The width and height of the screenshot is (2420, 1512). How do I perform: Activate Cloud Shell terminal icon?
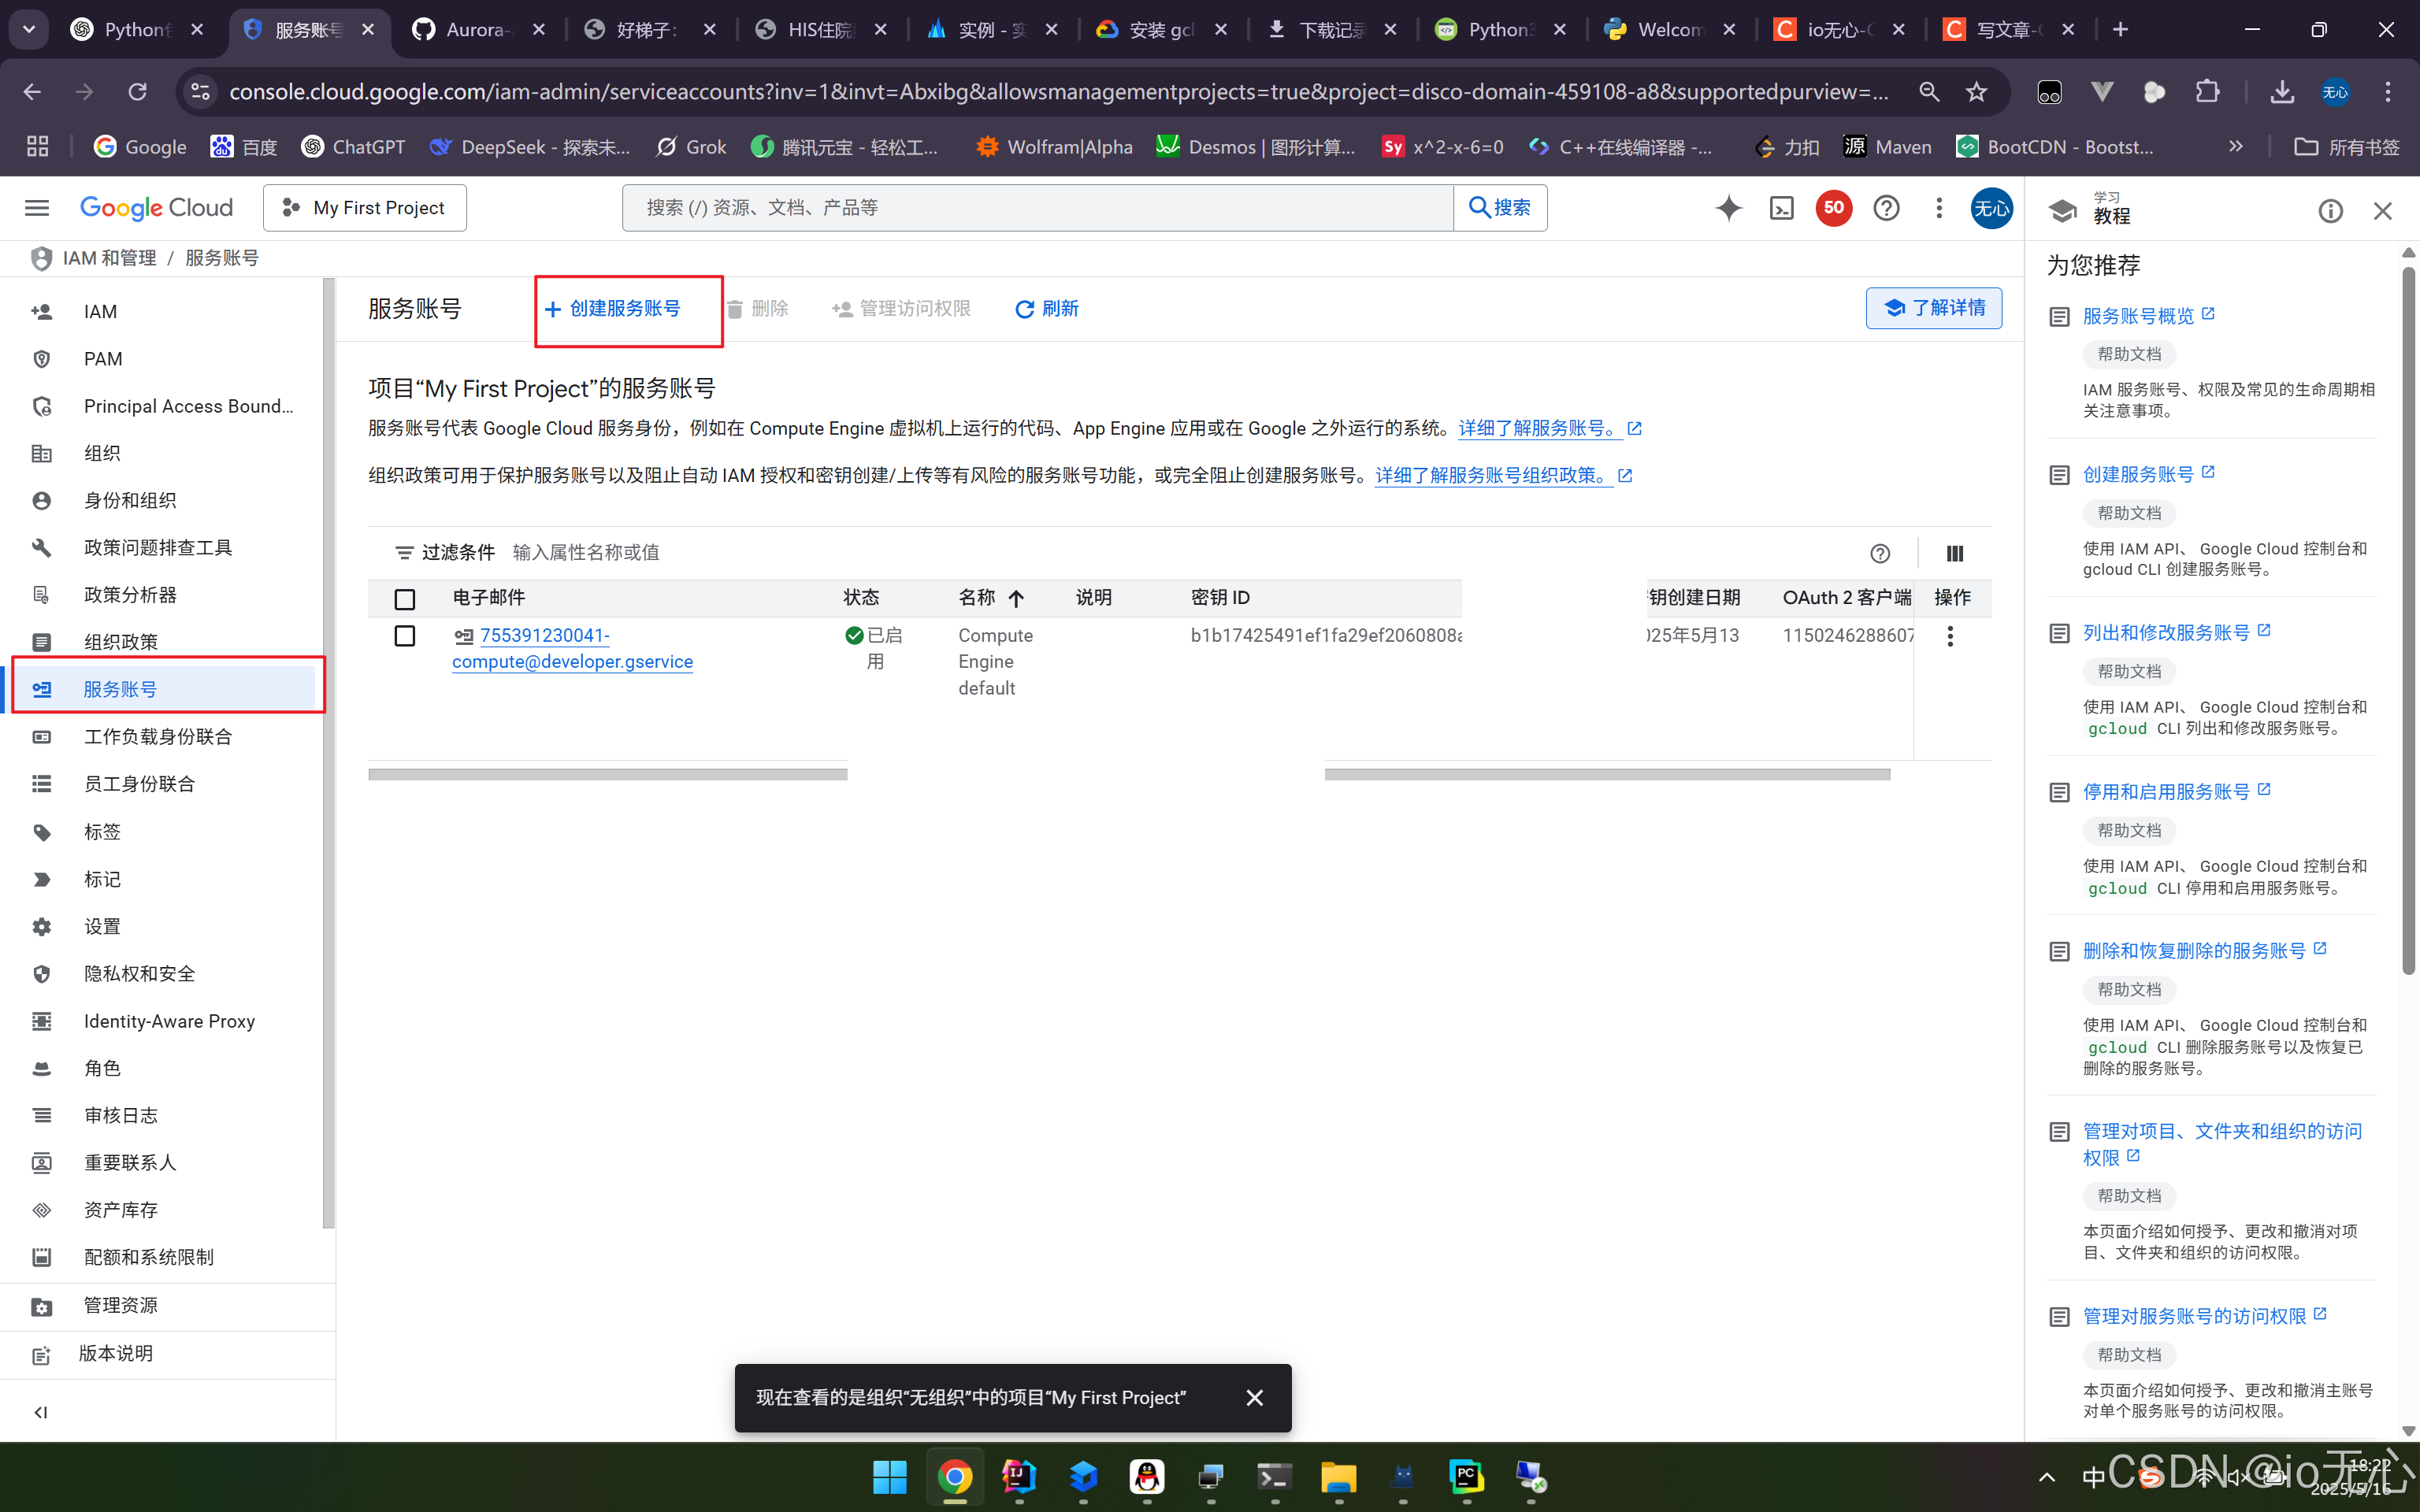click(1781, 208)
